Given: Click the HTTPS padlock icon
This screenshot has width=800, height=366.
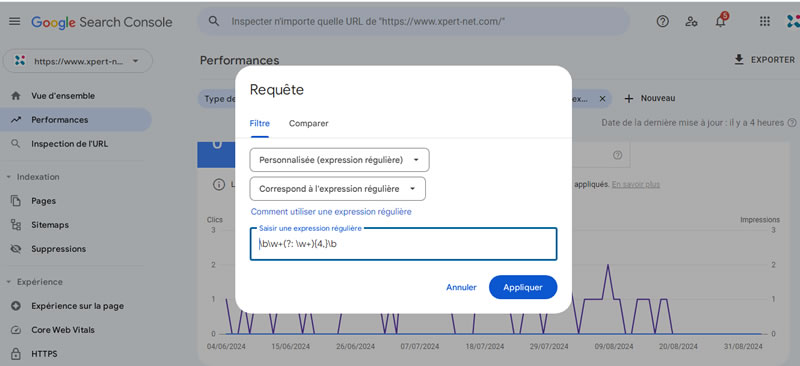Looking at the screenshot, I should tap(16, 354).
